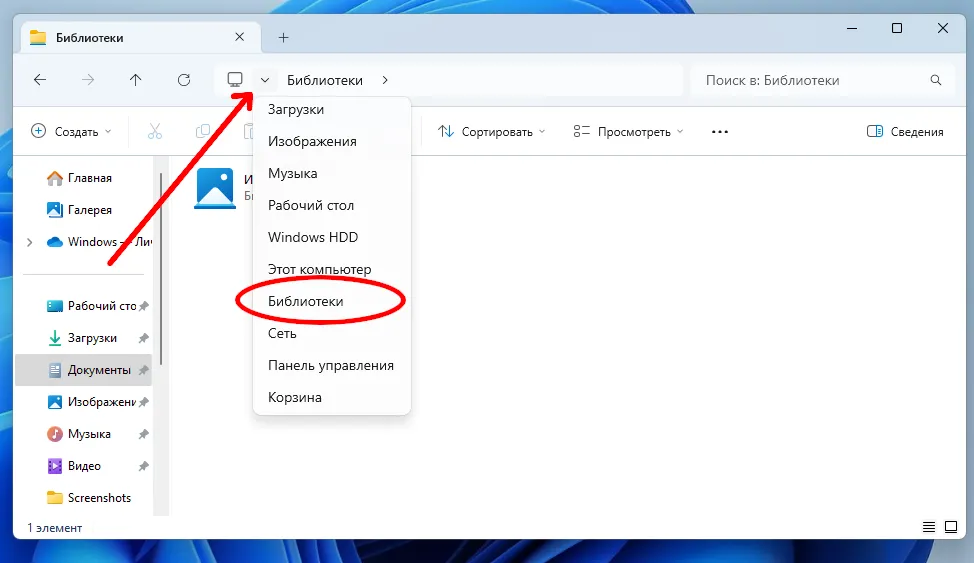The image size is (974, 563).
Task: Choose Библиотеки in the dropdown list
Action: [332, 301]
